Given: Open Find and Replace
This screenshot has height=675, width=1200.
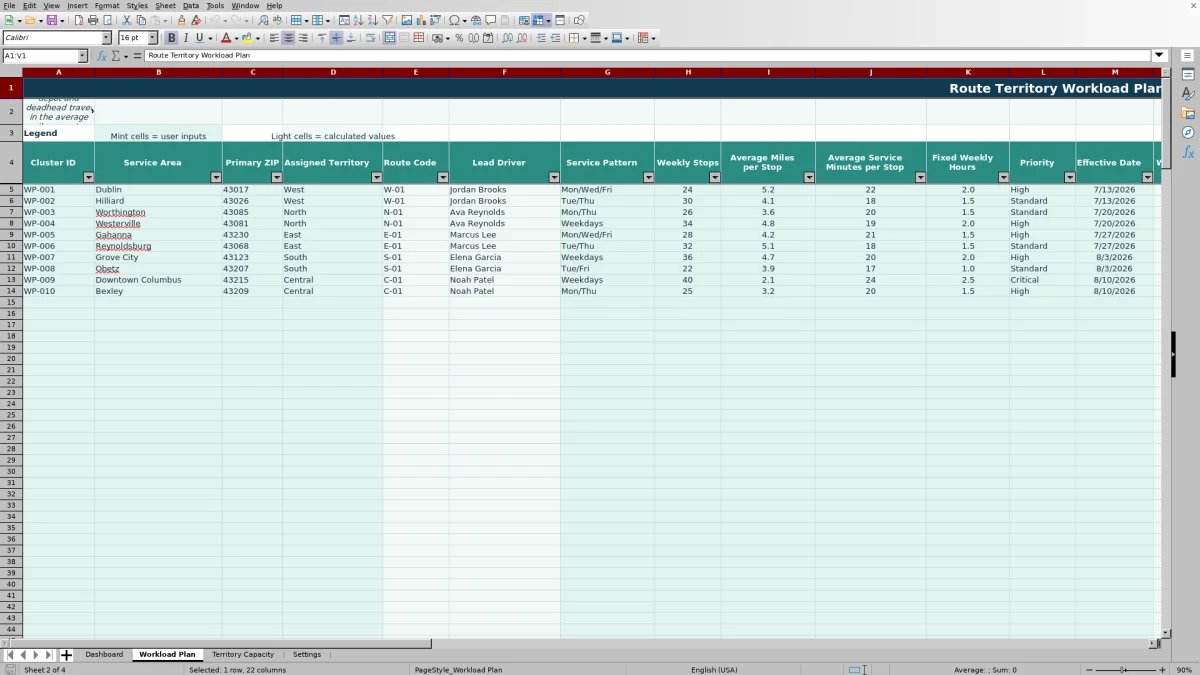Looking at the screenshot, I should point(263,20).
